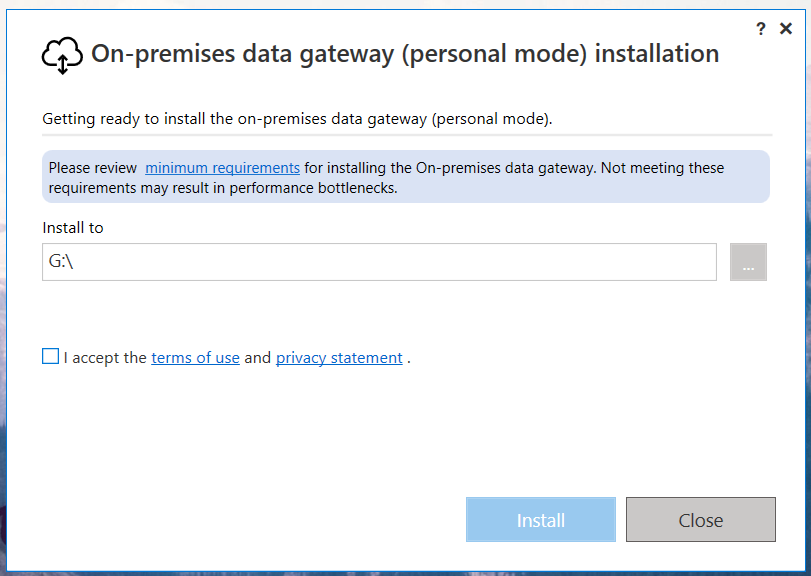Close the dialog using the X icon
Image resolution: width=811 pixels, height=576 pixels.
pos(786,29)
